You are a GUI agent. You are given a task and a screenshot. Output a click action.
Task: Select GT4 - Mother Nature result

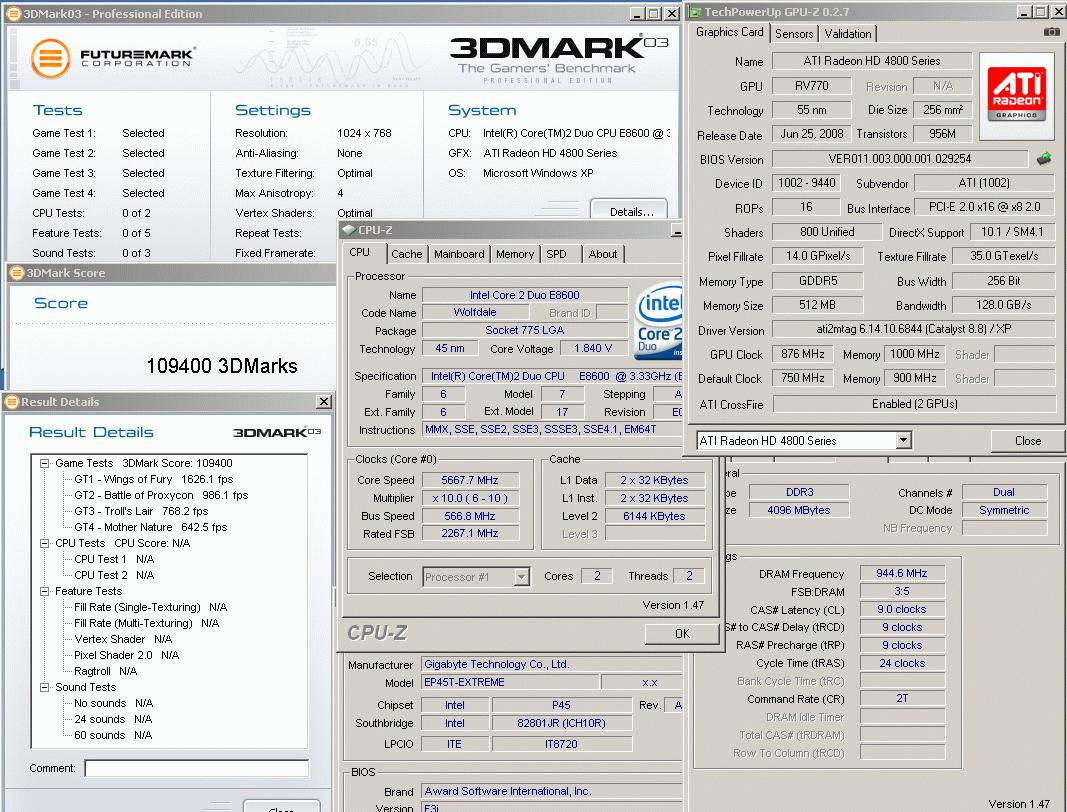(x=150, y=527)
